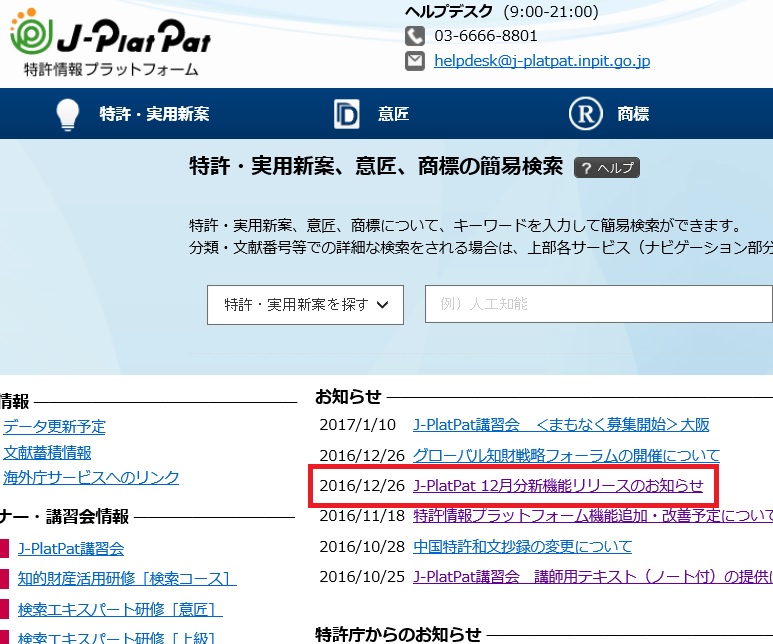Click the D design icon

pos(347,114)
